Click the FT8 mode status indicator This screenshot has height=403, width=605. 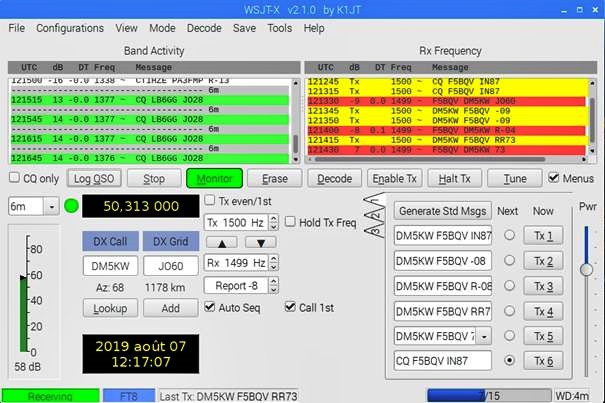(128, 396)
